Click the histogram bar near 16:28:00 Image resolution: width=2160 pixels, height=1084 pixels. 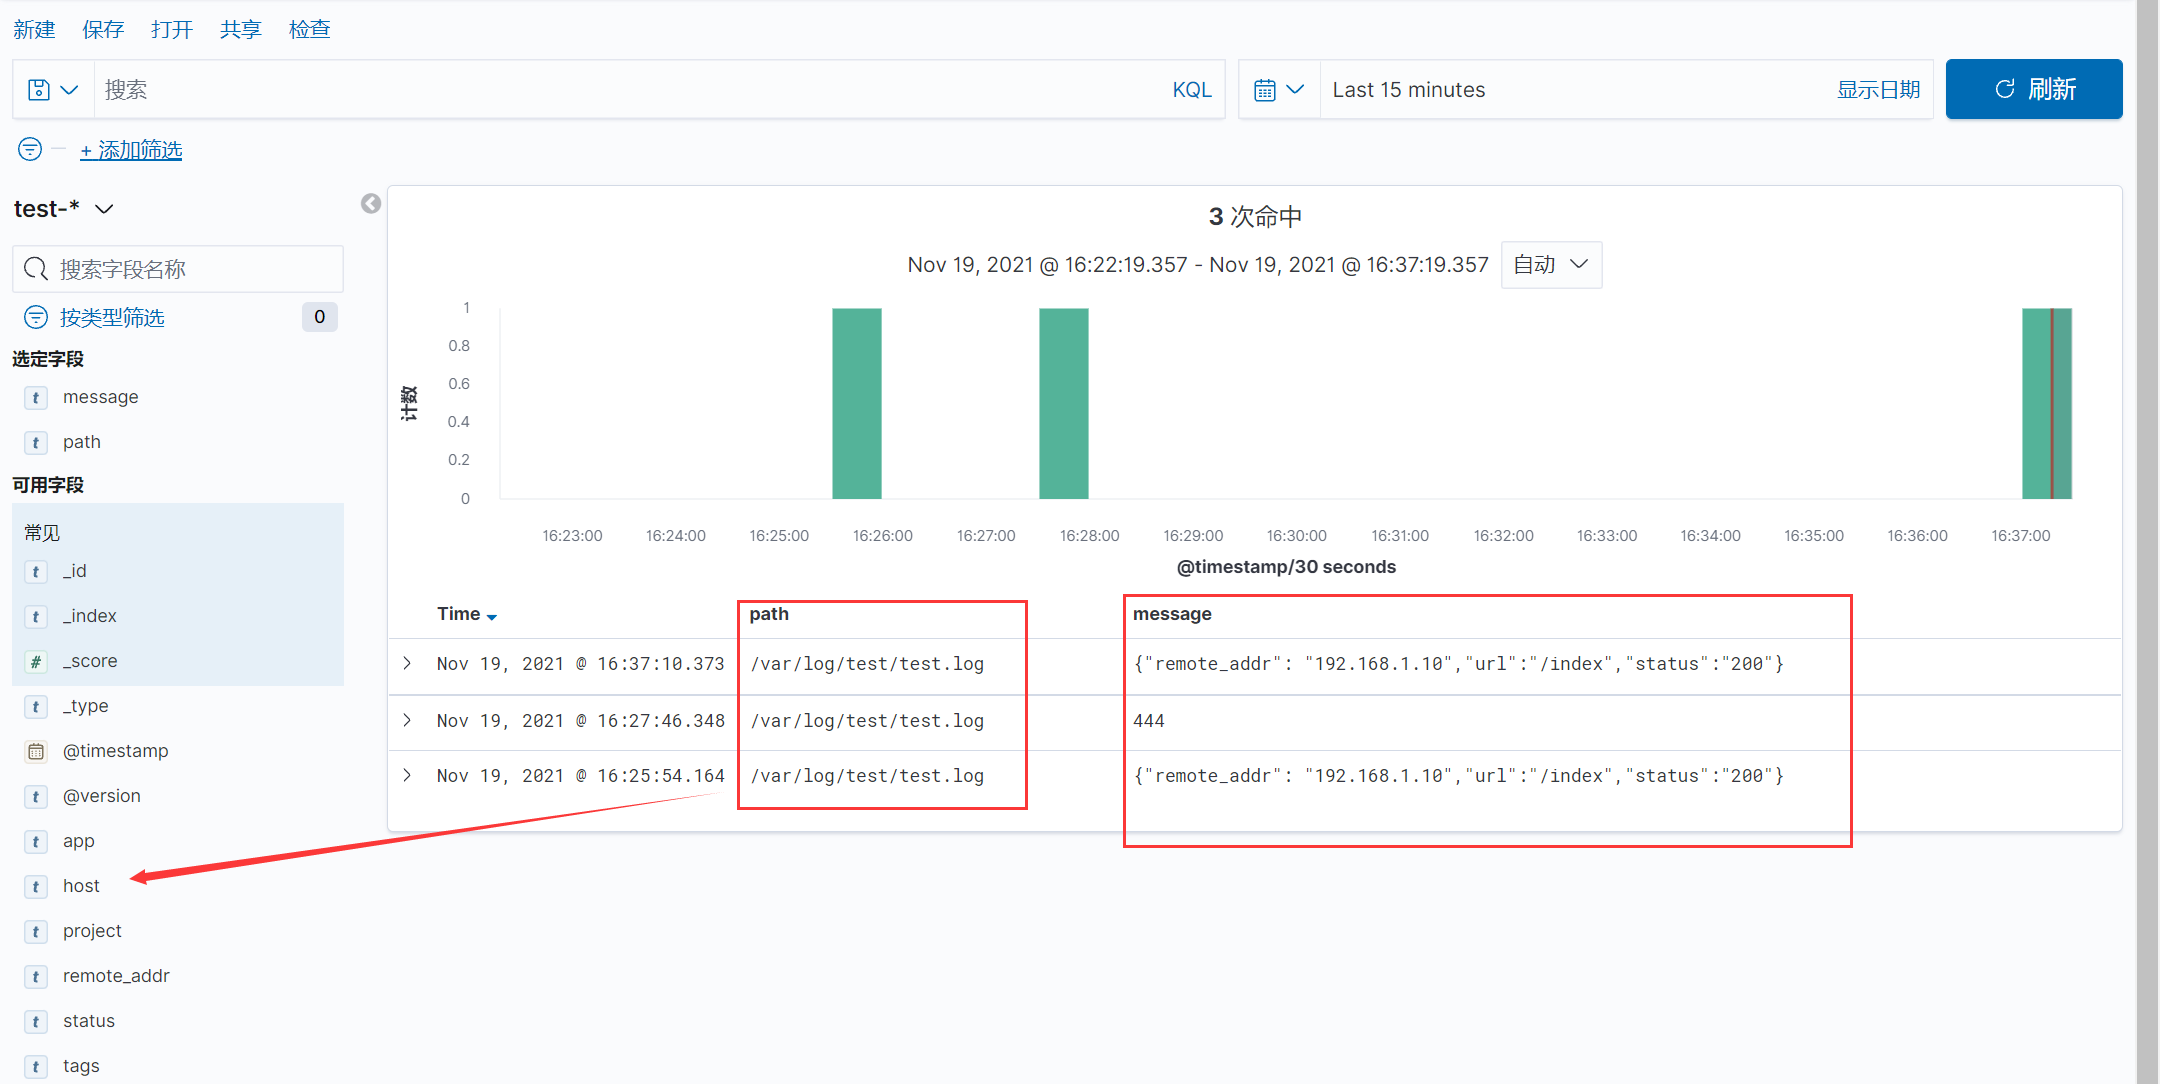tap(1064, 403)
